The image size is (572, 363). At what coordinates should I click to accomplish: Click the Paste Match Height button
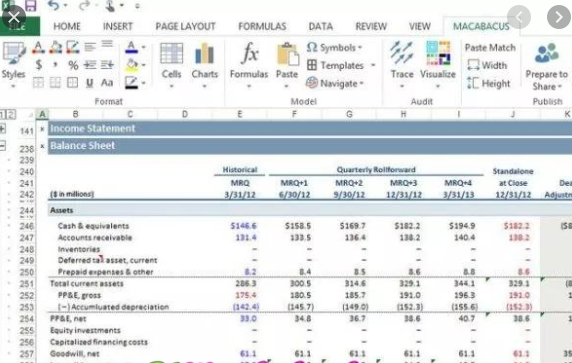click(488, 83)
